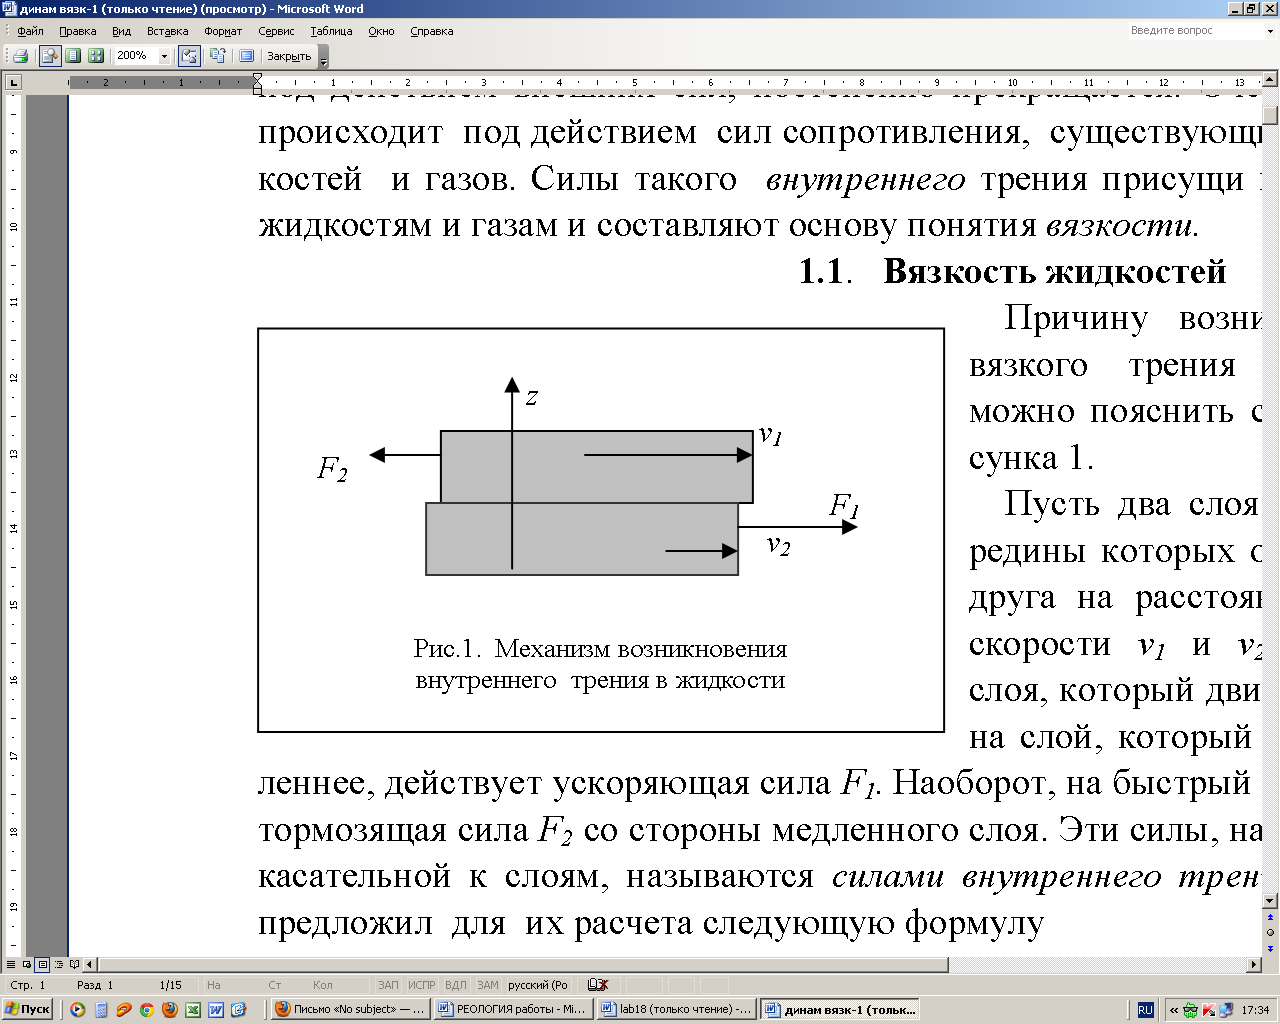The width and height of the screenshot is (1280, 1024).
Task: Open the Сервис menu
Action: pyautogui.click(x=276, y=31)
